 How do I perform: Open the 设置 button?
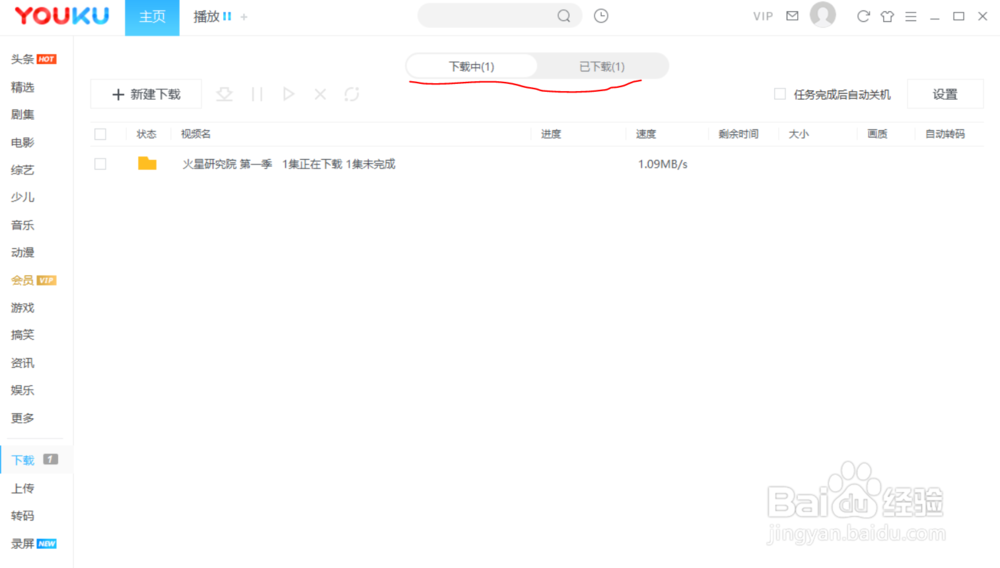pos(945,94)
